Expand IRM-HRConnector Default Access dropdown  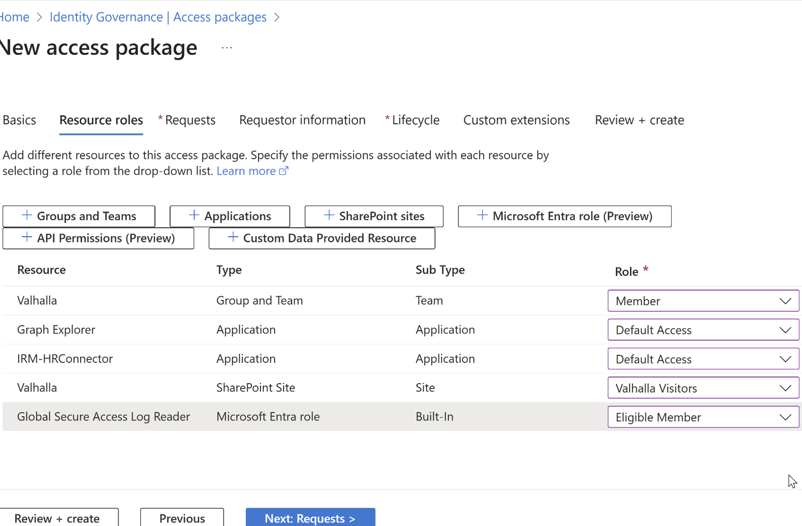[703, 359]
